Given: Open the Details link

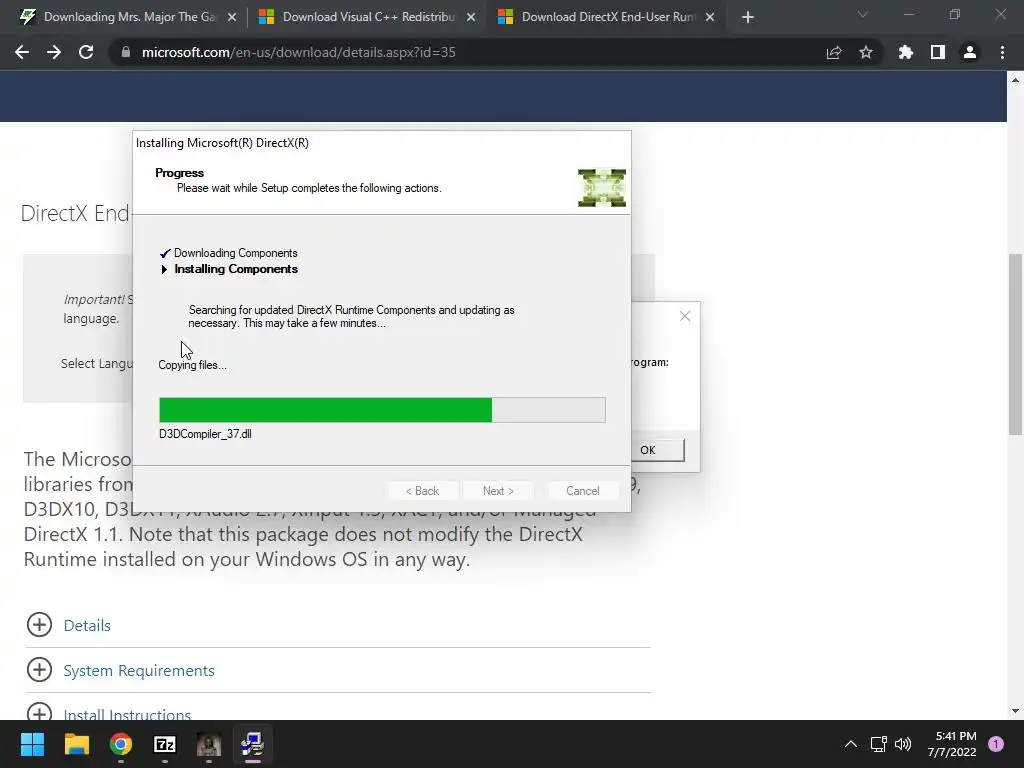Looking at the screenshot, I should coord(87,625).
